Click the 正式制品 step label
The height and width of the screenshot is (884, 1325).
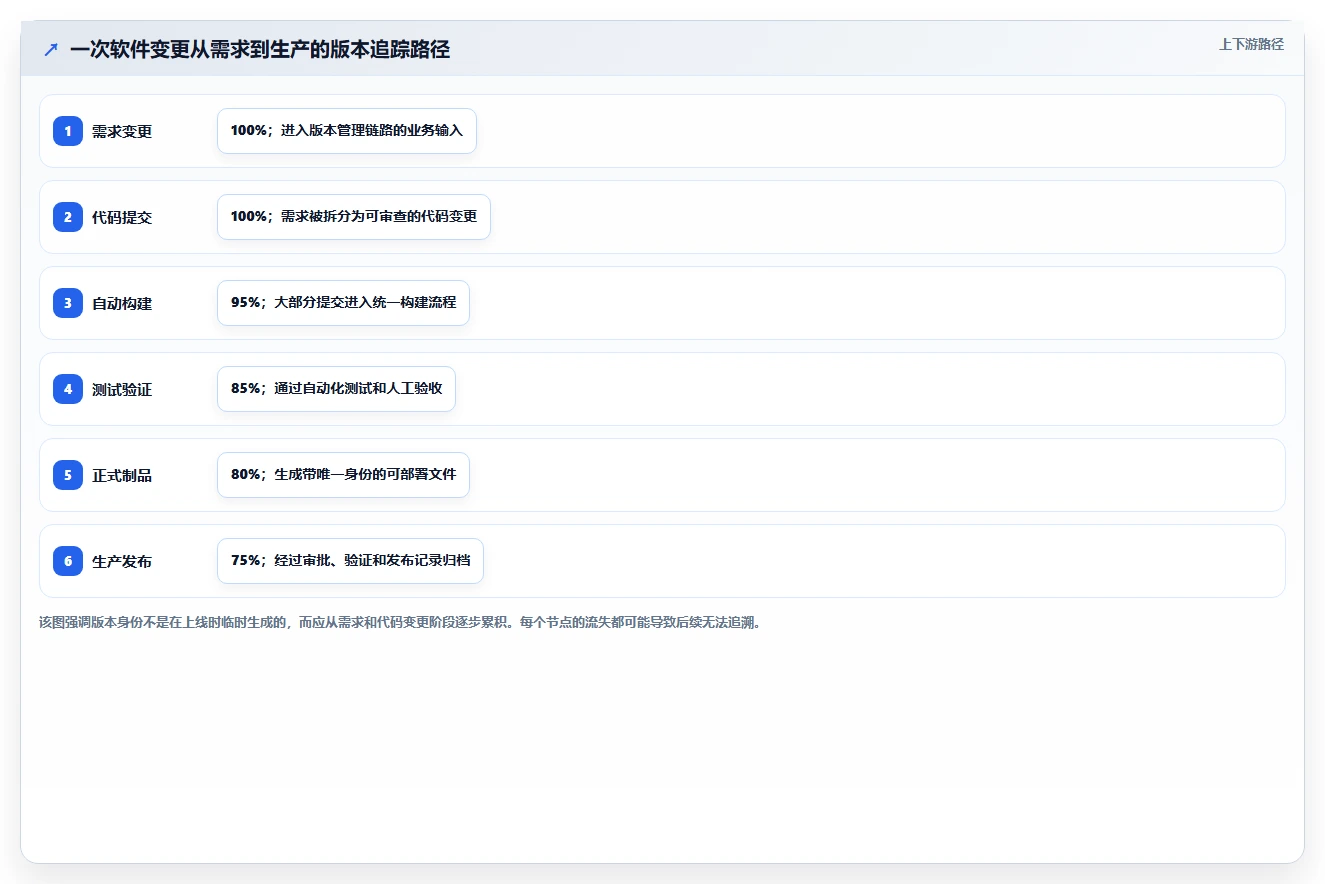[x=122, y=476]
